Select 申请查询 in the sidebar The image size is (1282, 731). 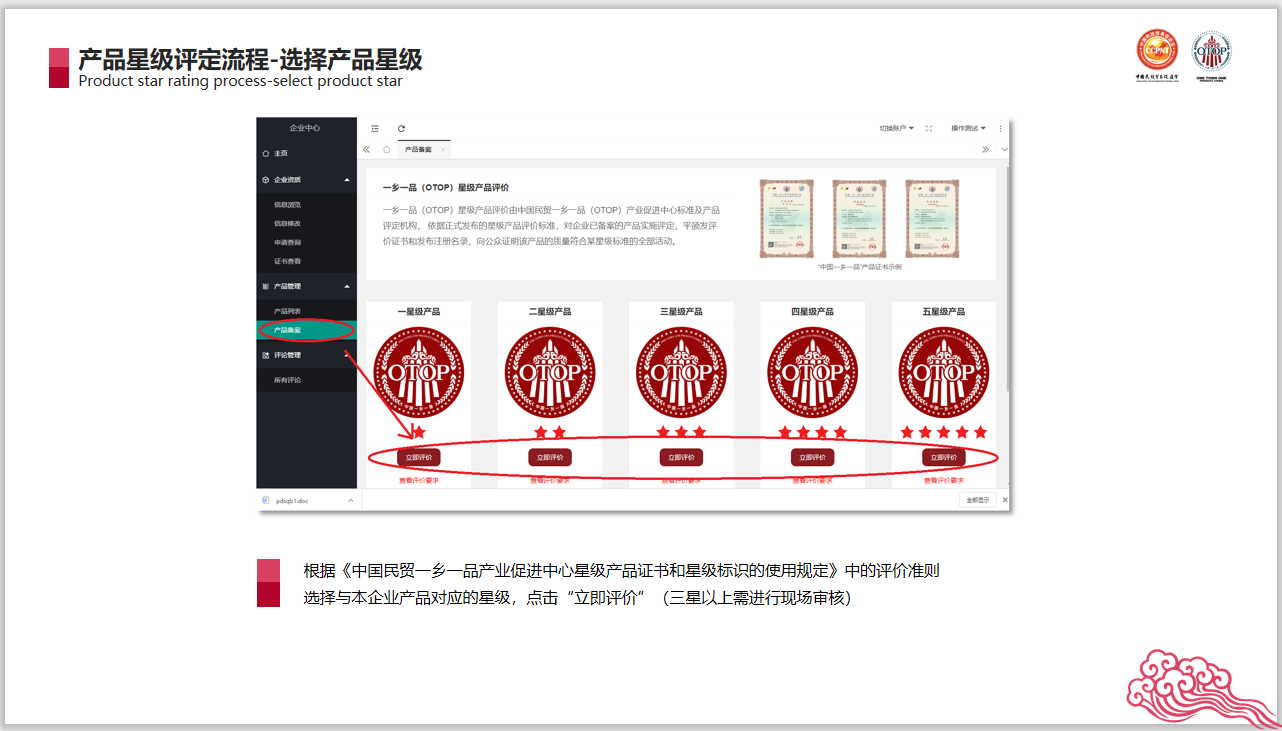[288, 242]
